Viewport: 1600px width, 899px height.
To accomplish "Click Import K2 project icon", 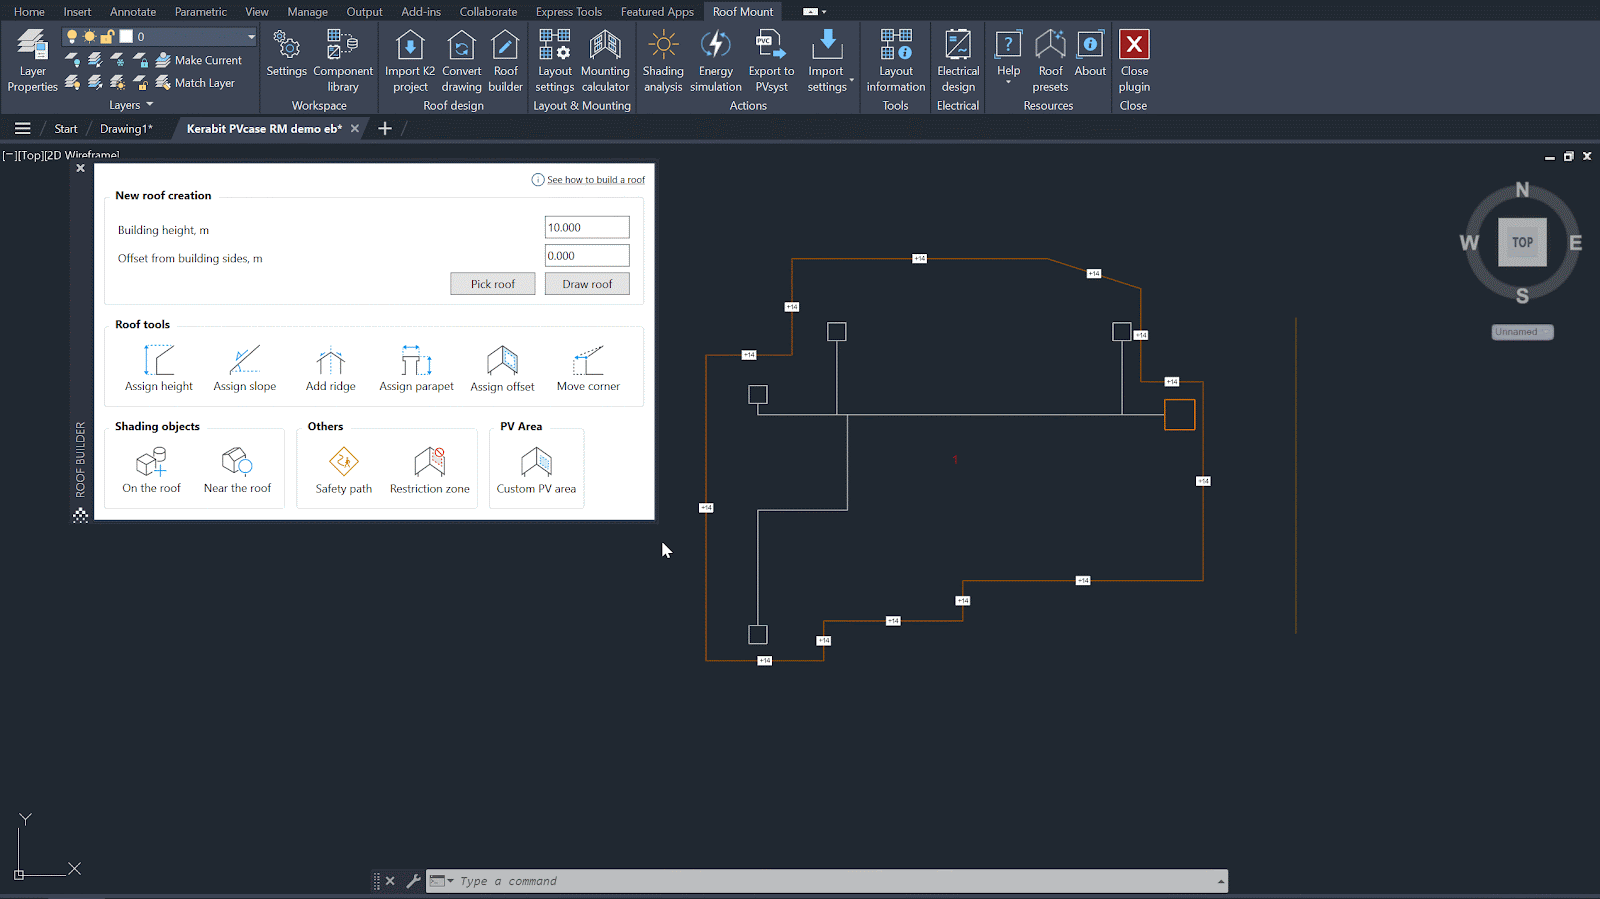I will 410,61.
